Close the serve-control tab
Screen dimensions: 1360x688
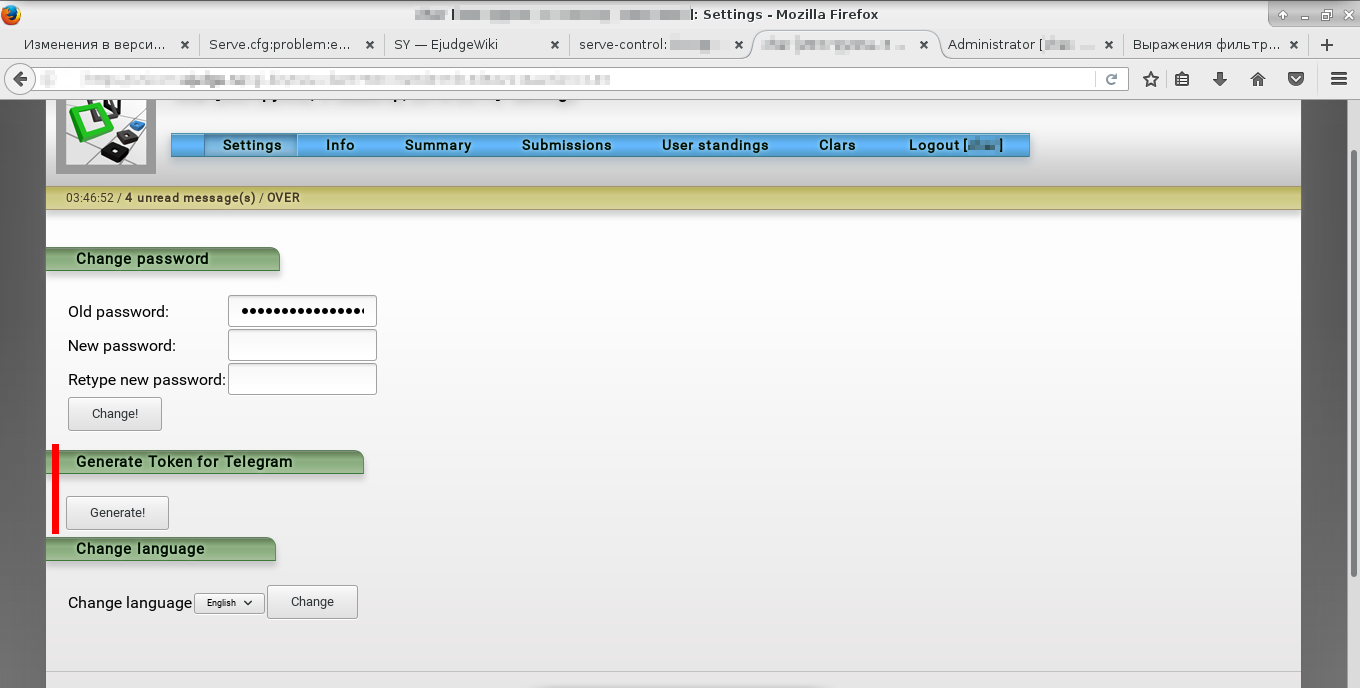pyautogui.click(x=739, y=45)
